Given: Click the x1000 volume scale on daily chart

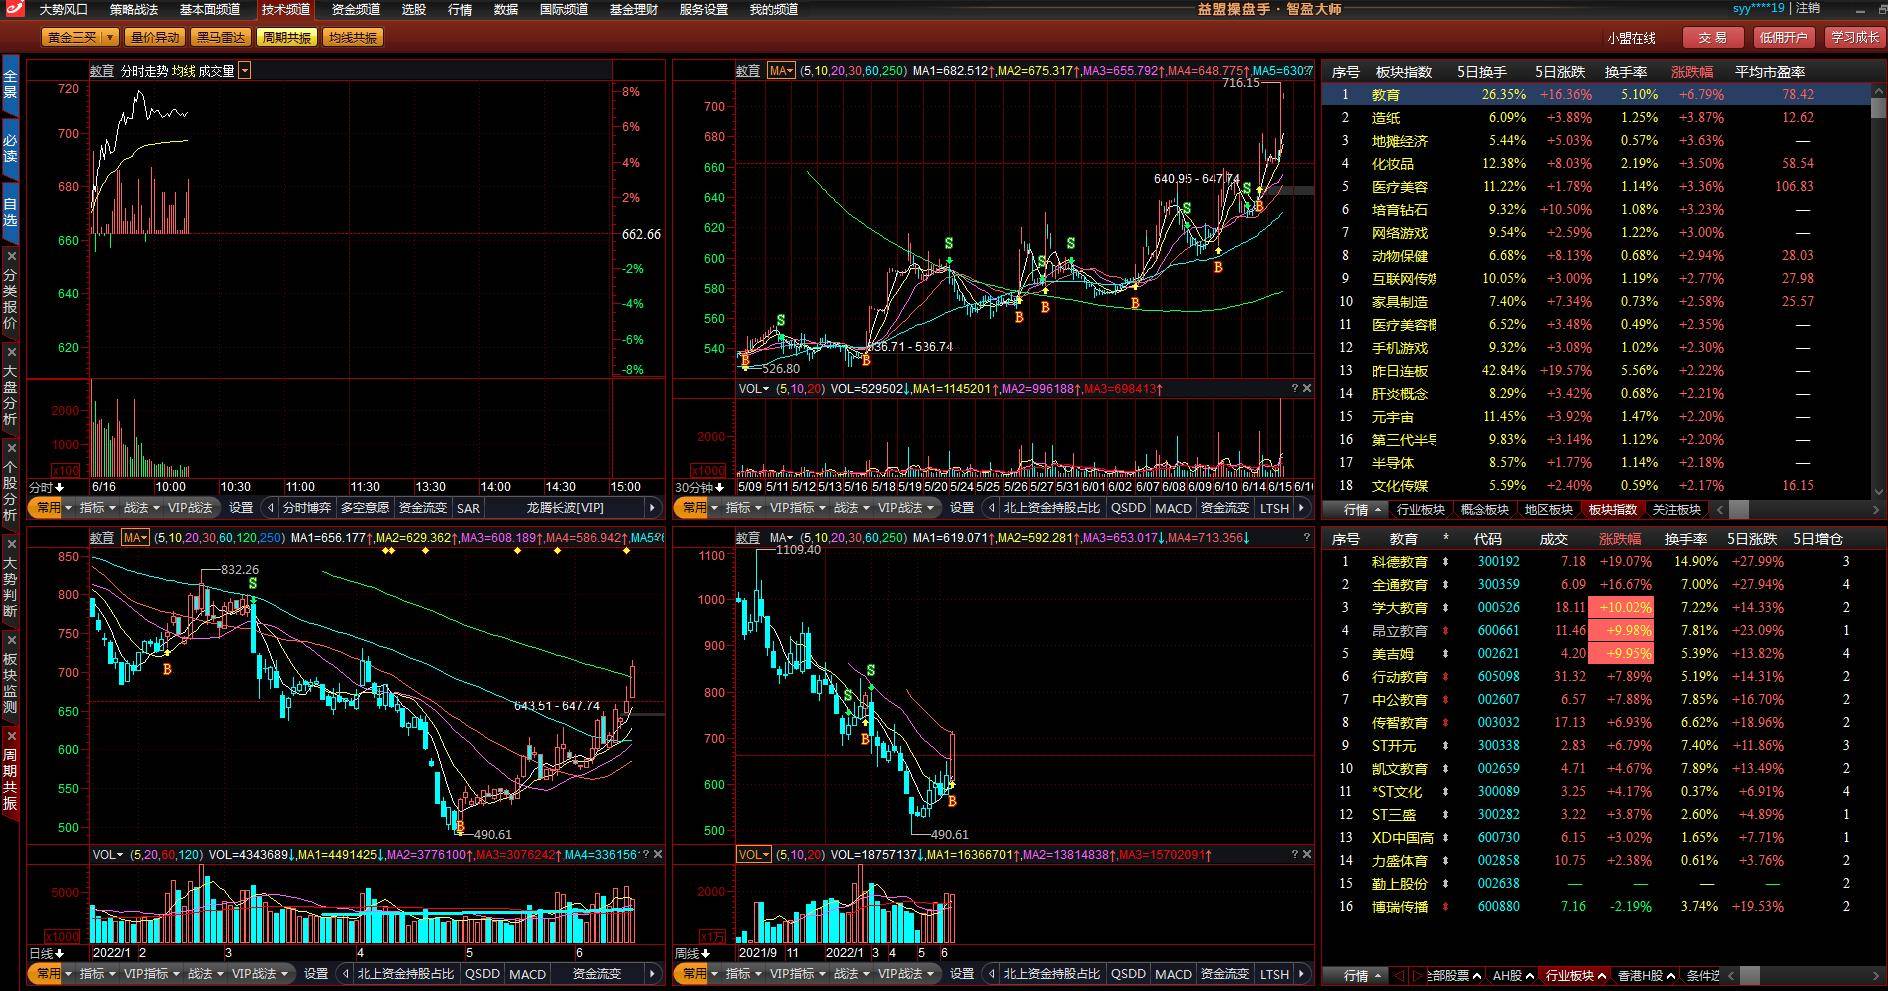Looking at the screenshot, I should click(62, 936).
